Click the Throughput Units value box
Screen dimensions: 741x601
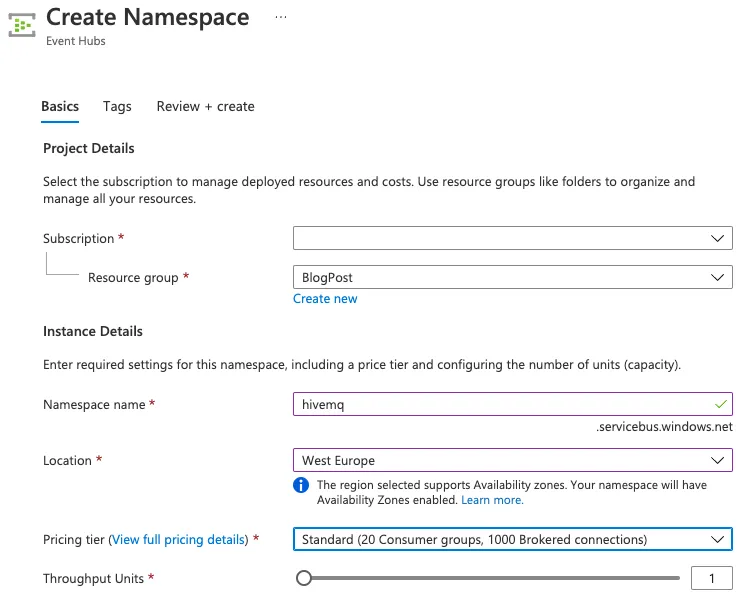coord(711,578)
